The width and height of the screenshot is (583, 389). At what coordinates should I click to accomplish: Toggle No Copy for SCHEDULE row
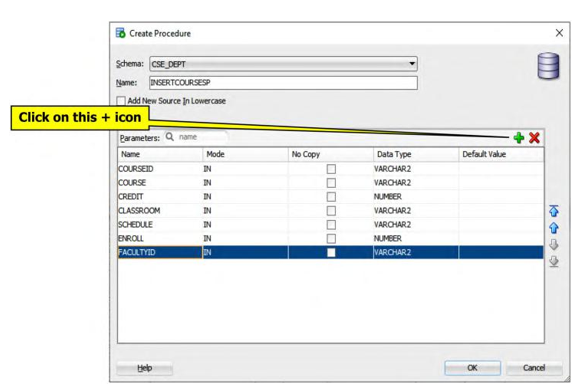[x=331, y=225]
